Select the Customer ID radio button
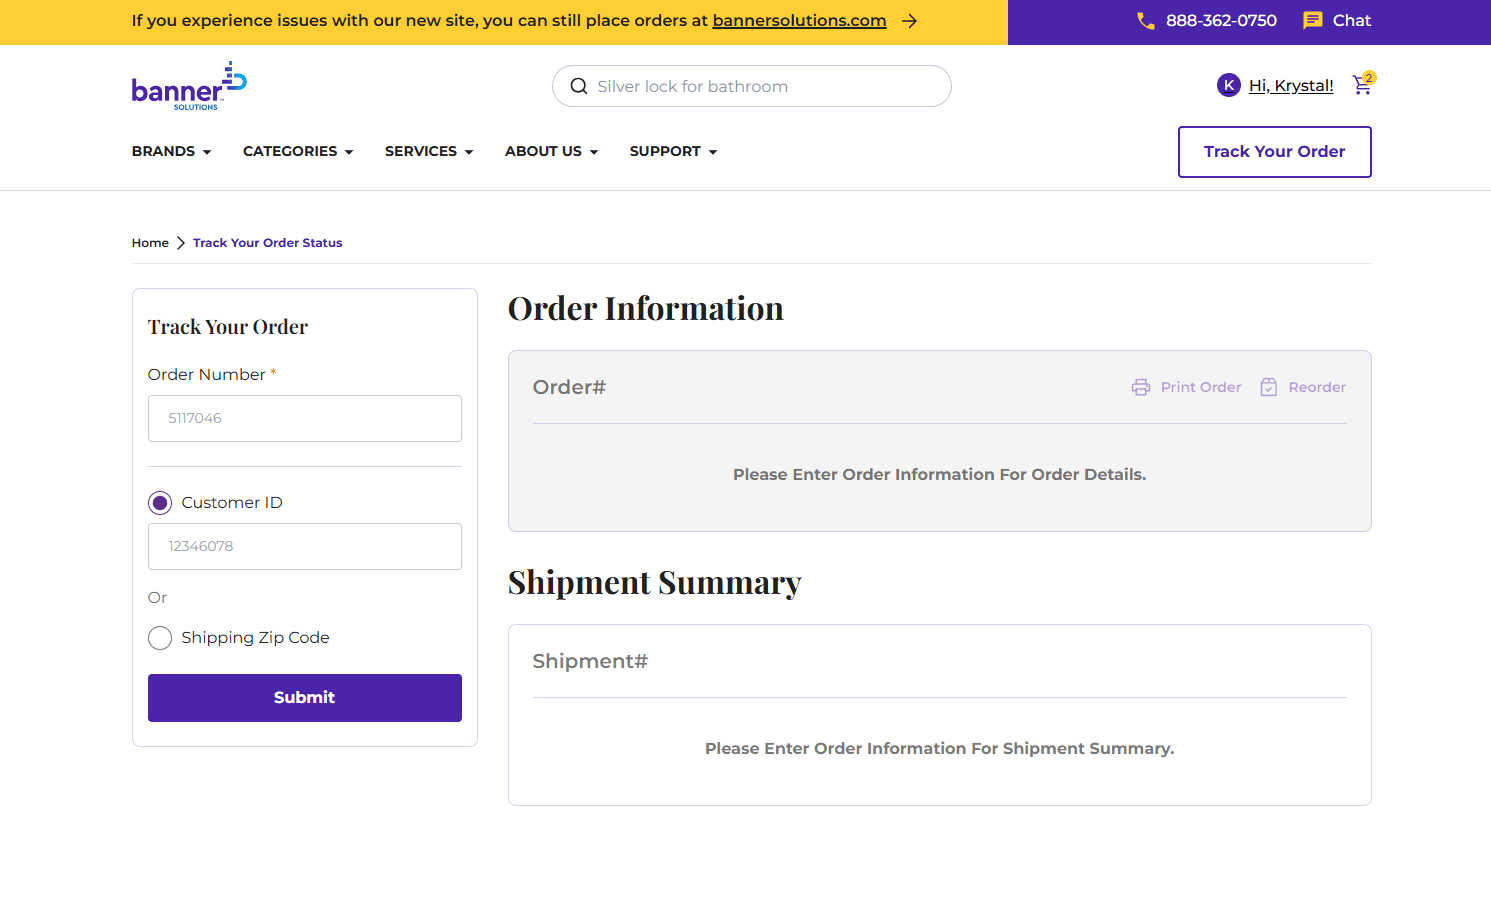This screenshot has height=906, width=1491. click(159, 502)
